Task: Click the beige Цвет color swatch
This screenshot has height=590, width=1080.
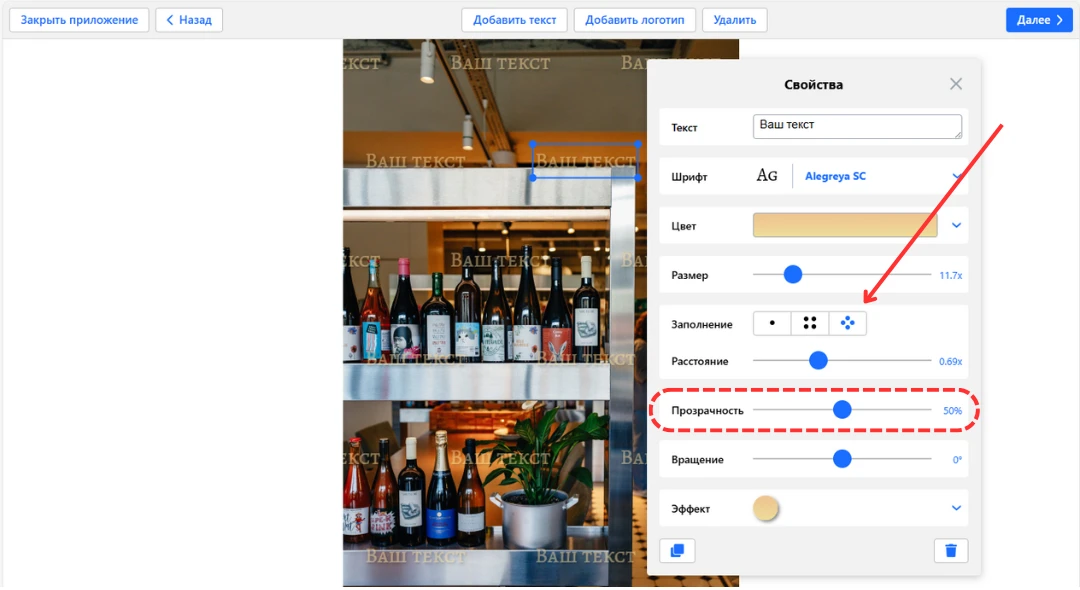Action: 844,225
